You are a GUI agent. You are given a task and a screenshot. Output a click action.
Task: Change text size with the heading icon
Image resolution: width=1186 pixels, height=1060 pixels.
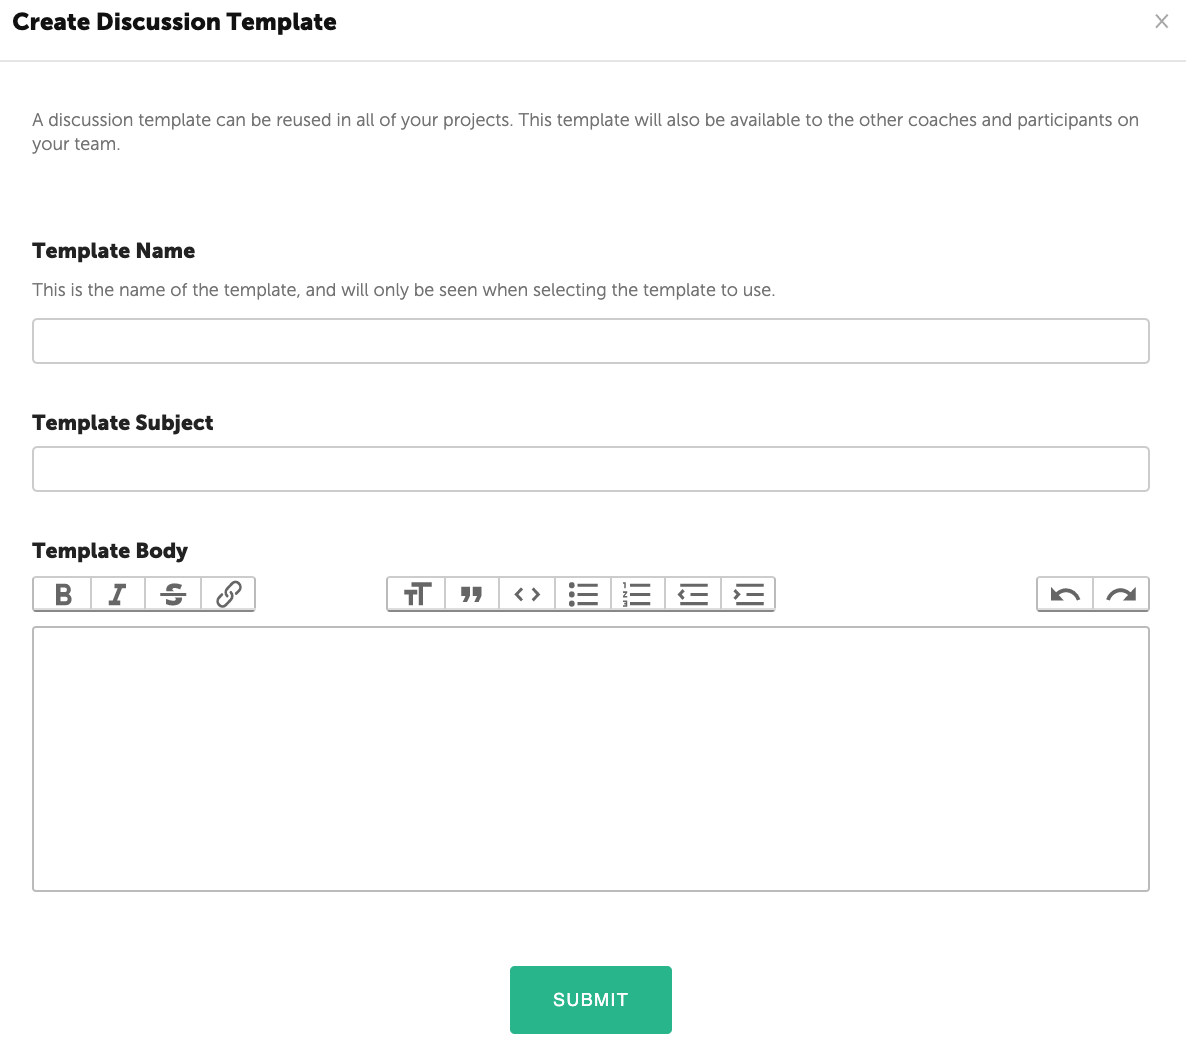pyautogui.click(x=417, y=594)
